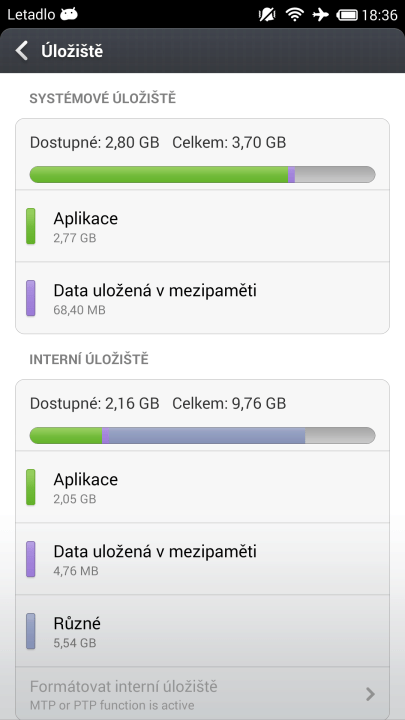Tap the blue-grey swatch beside Různé

(x=31, y=631)
